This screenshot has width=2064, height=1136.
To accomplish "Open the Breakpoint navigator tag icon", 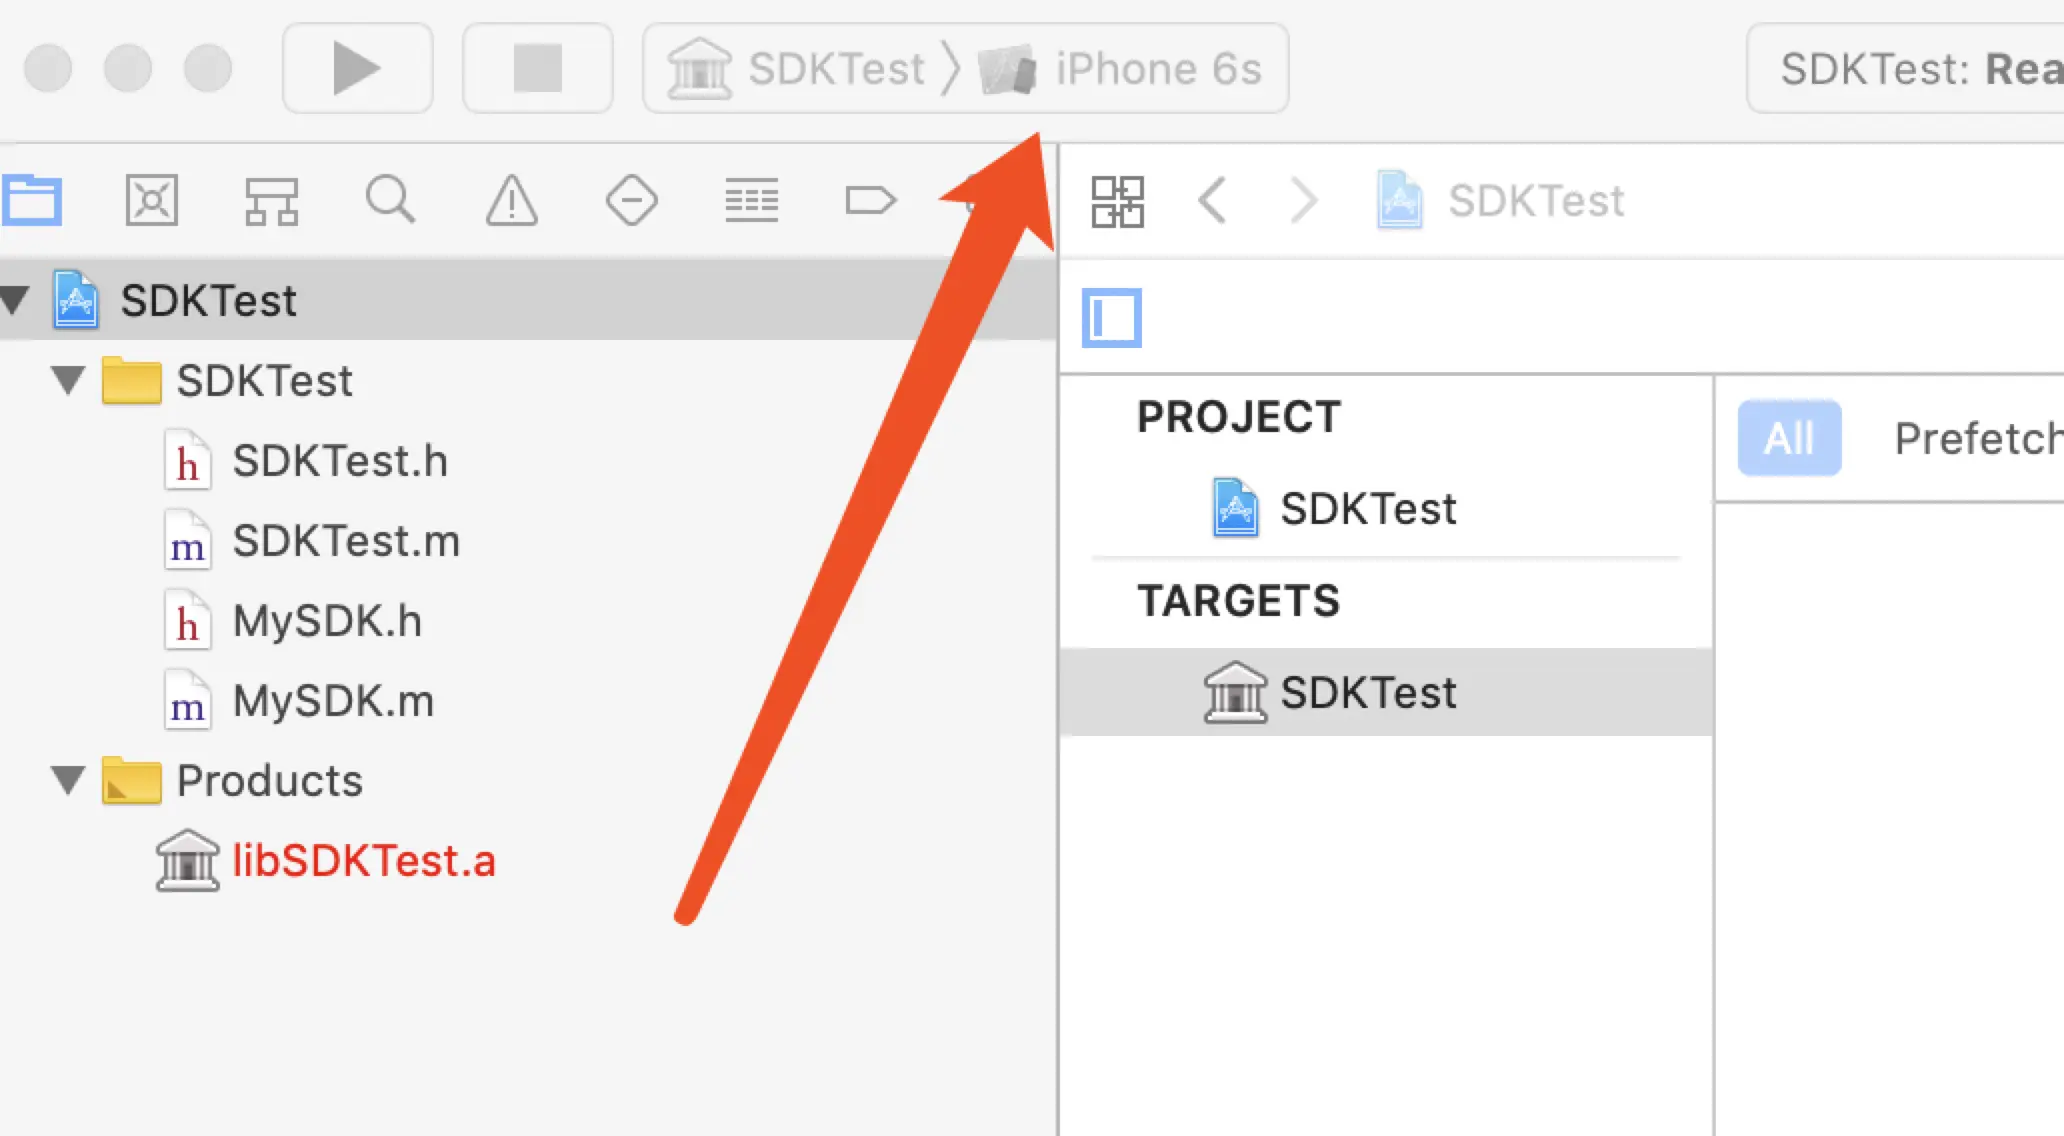I will [870, 200].
